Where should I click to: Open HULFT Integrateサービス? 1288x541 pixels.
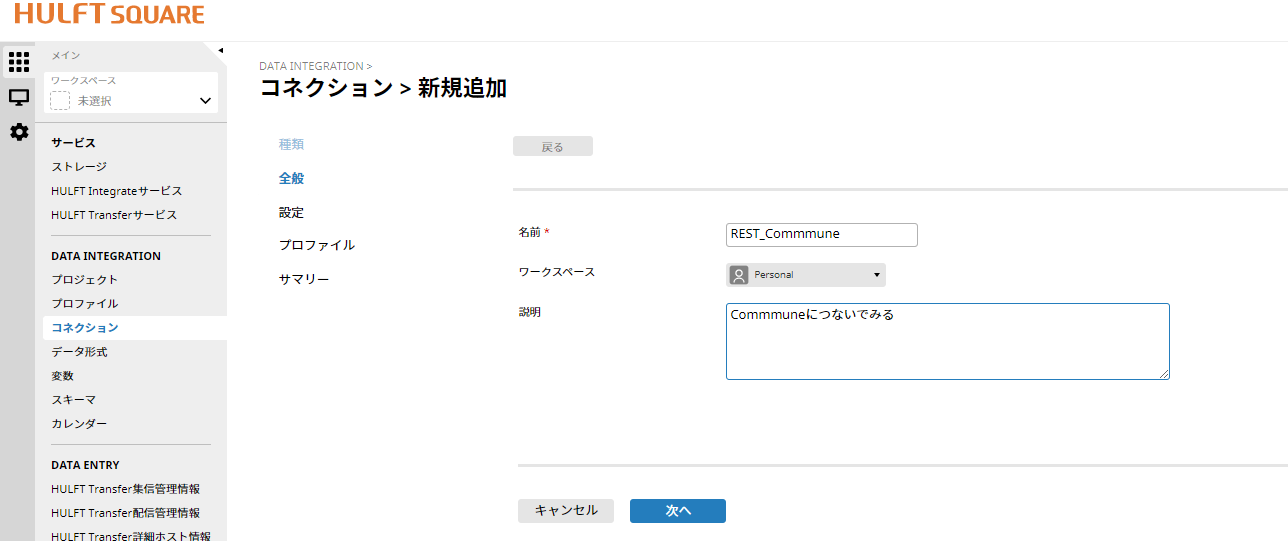[x=117, y=191]
